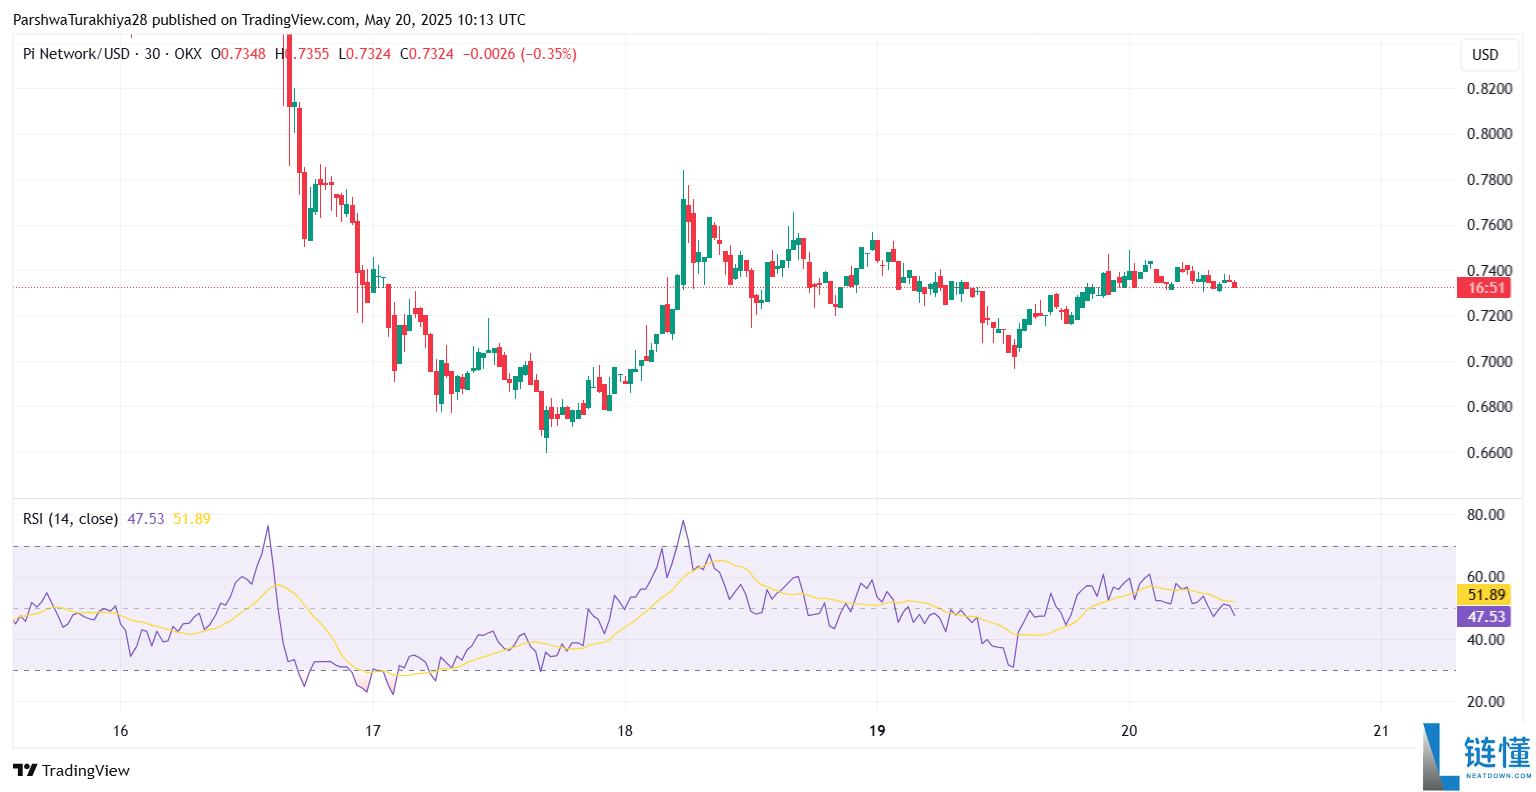The width and height of the screenshot is (1536, 792).
Task: Click the 0.6600 price axis label
Action: tap(1488, 452)
